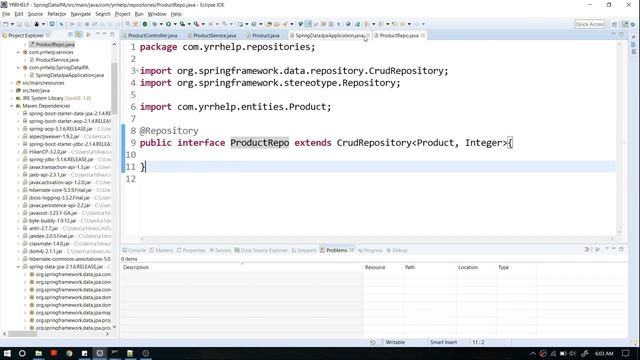Click the green Run toolbar icon

[x=168, y=24]
